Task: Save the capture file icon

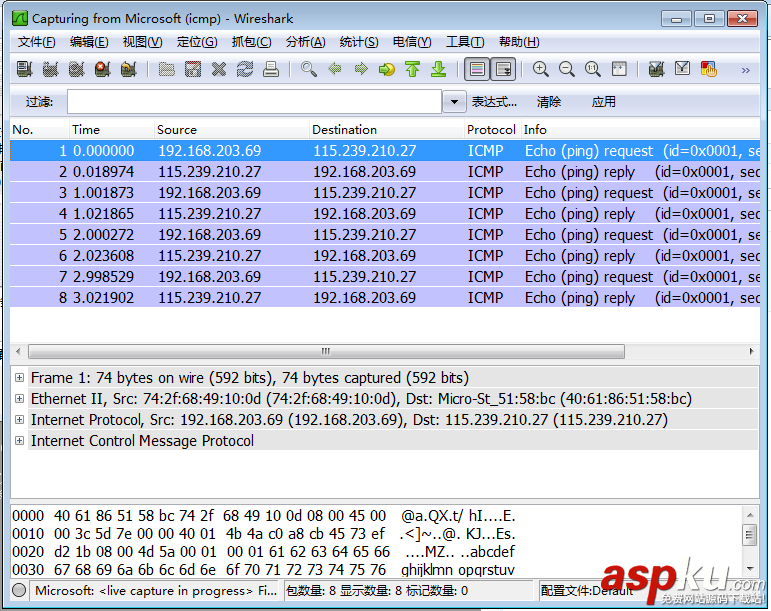Action: coord(193,69)
